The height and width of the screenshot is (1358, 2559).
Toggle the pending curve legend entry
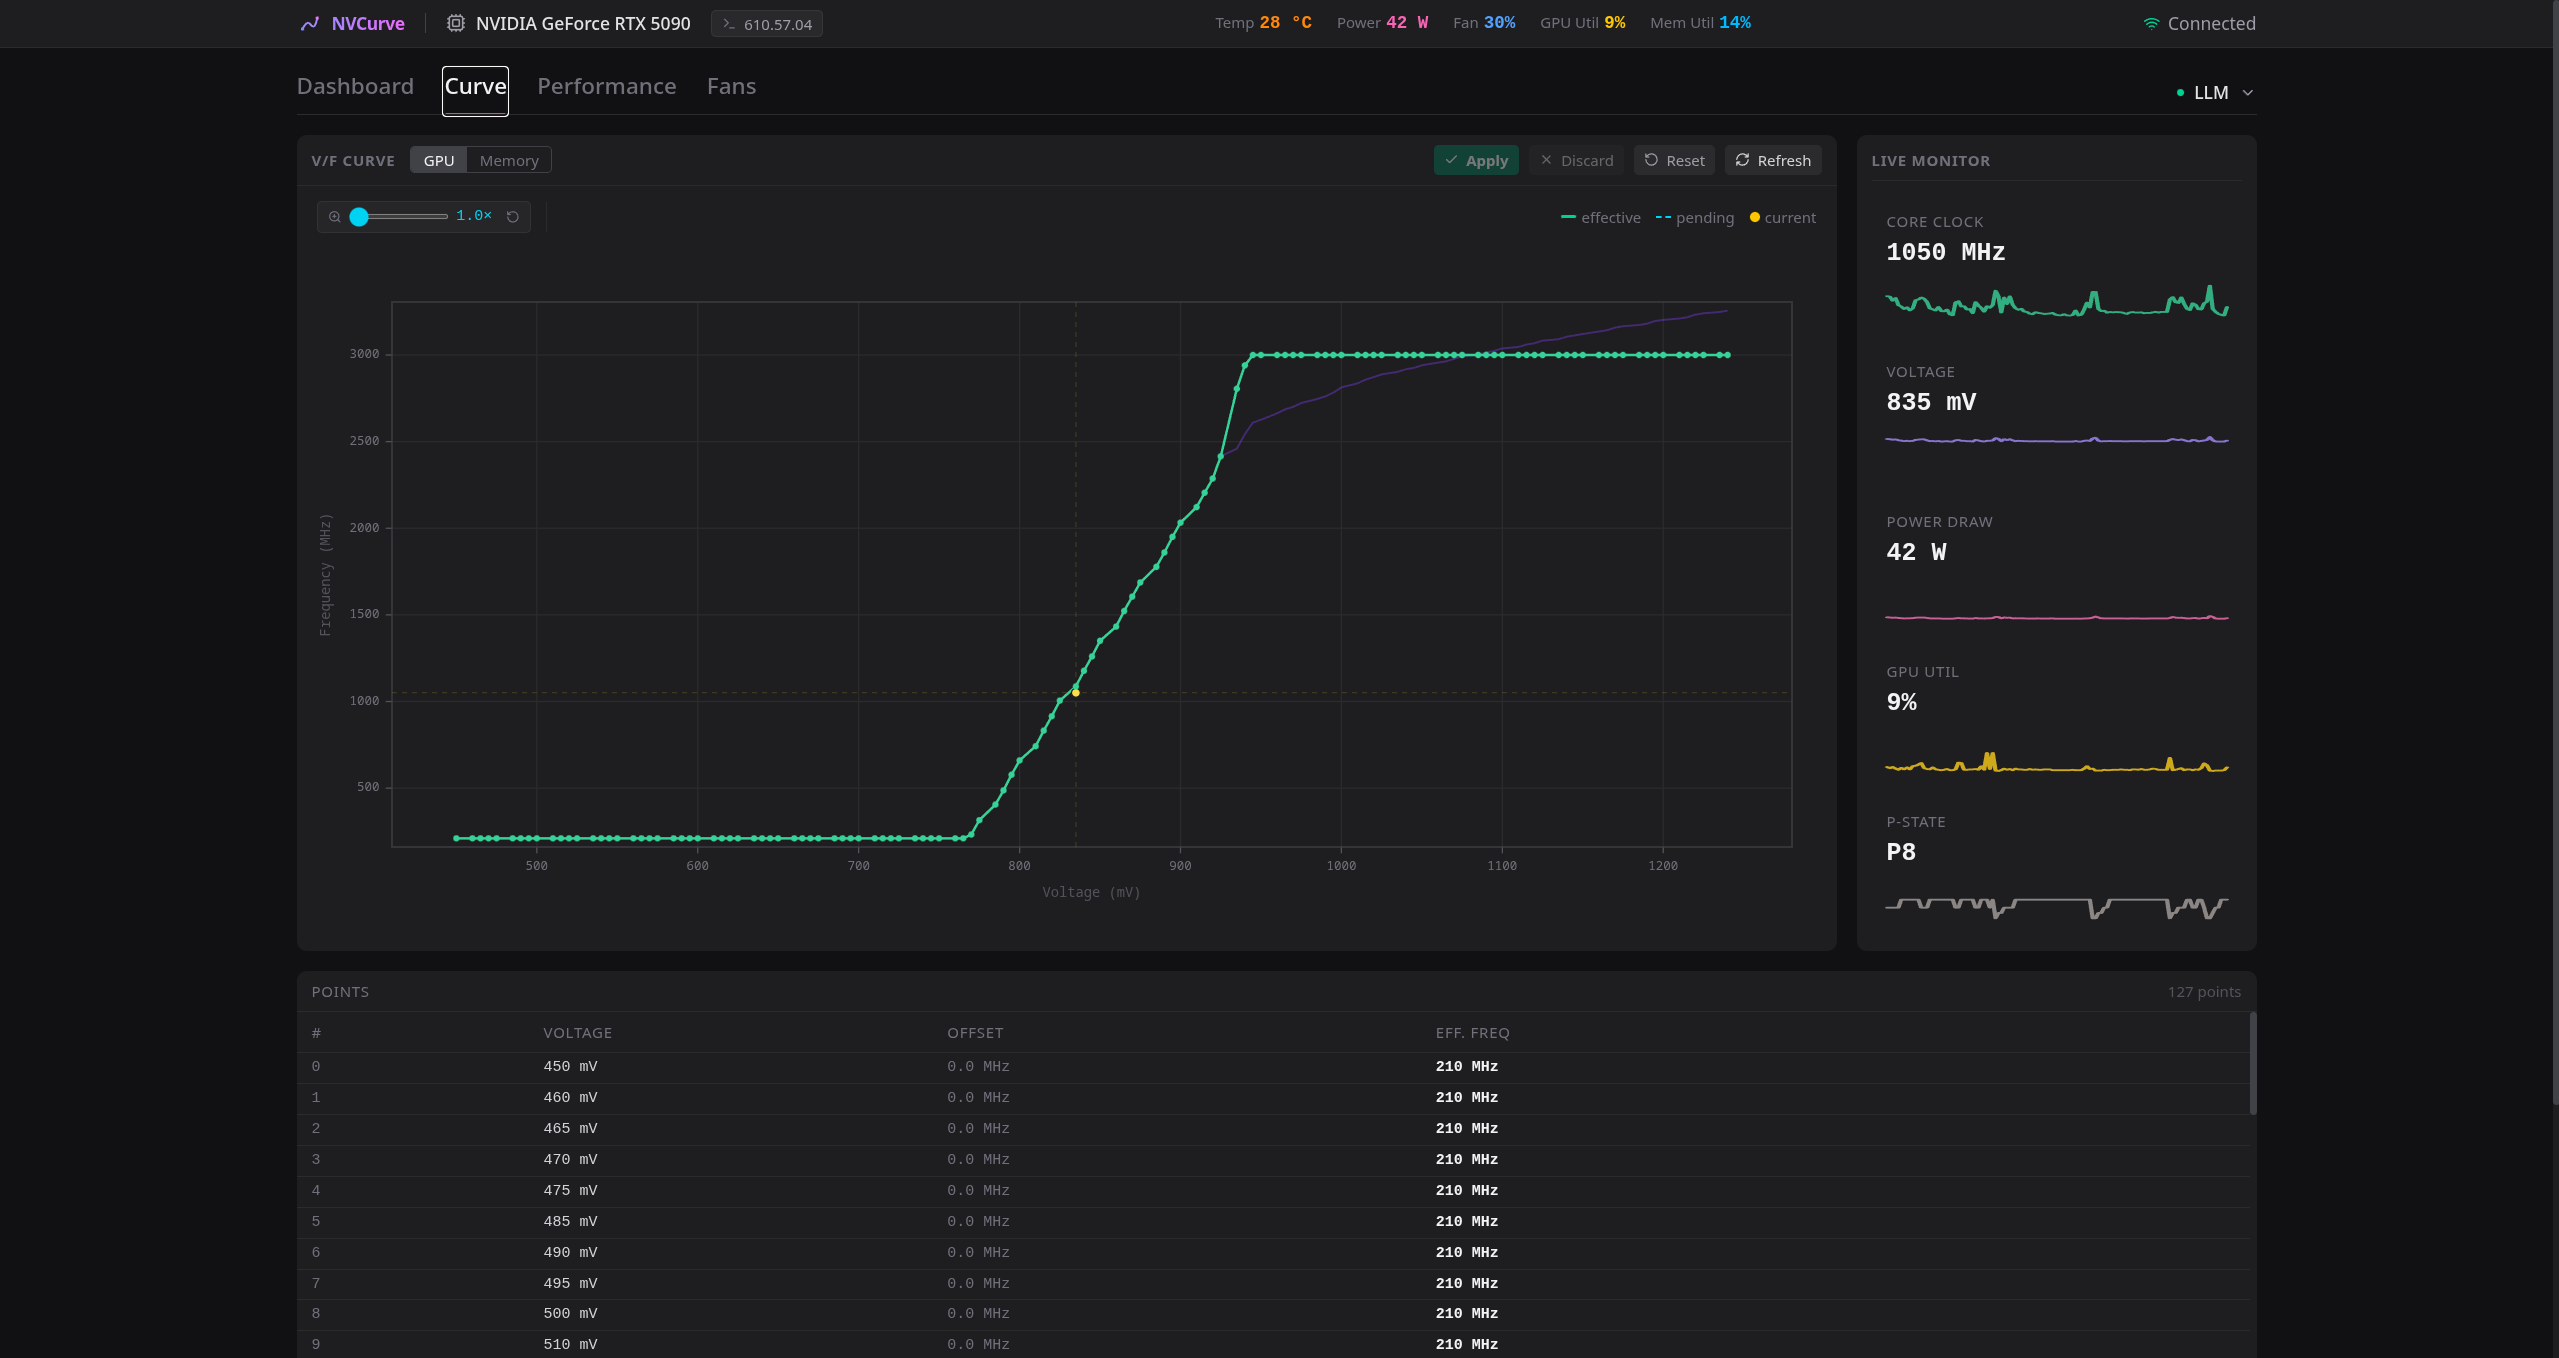(1694, 218)
